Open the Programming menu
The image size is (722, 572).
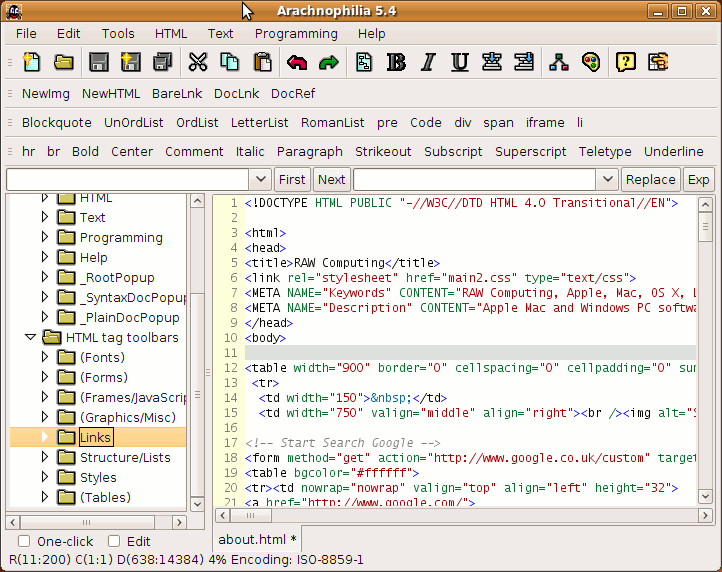[x=296, y=33]
